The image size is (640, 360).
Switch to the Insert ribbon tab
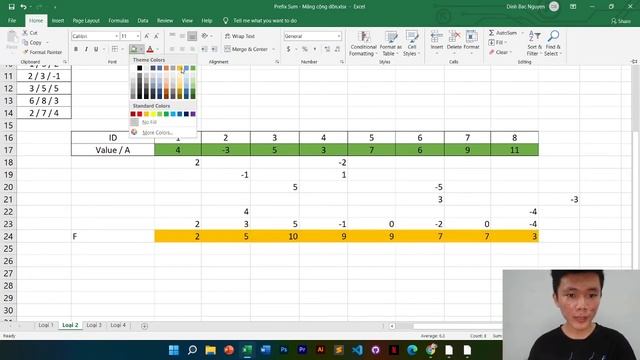[x=58, y=20]
